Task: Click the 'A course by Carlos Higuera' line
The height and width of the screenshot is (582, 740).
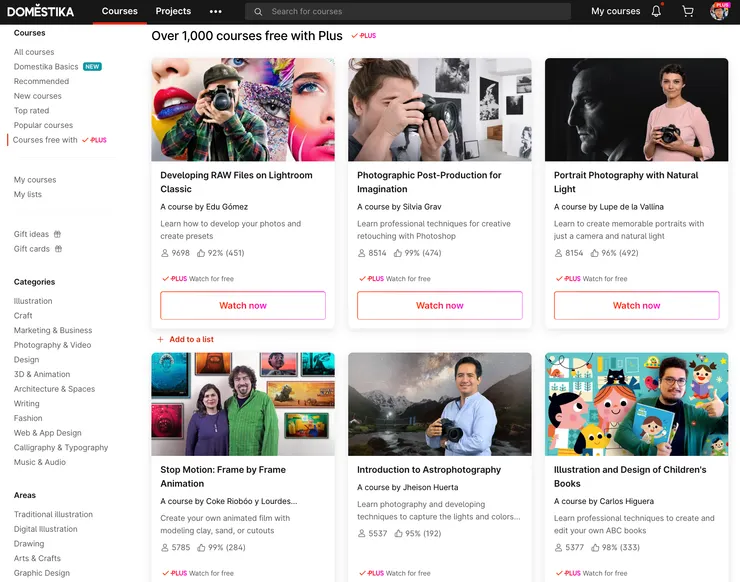Action: click(x=604, y=501)
